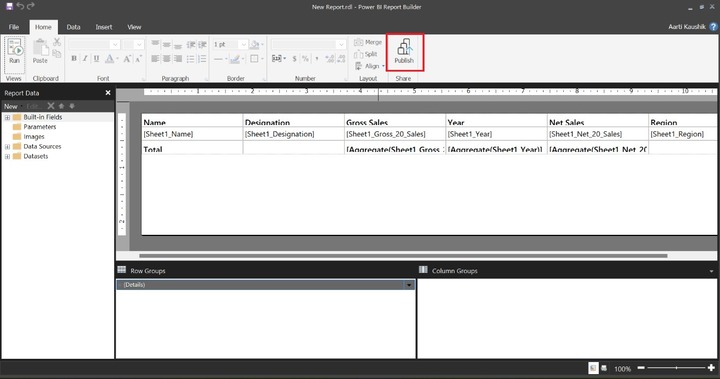The height and width of the screenshot is (379, 720).
Task: Click the zoom in plus button
Action: click(712, 368)
